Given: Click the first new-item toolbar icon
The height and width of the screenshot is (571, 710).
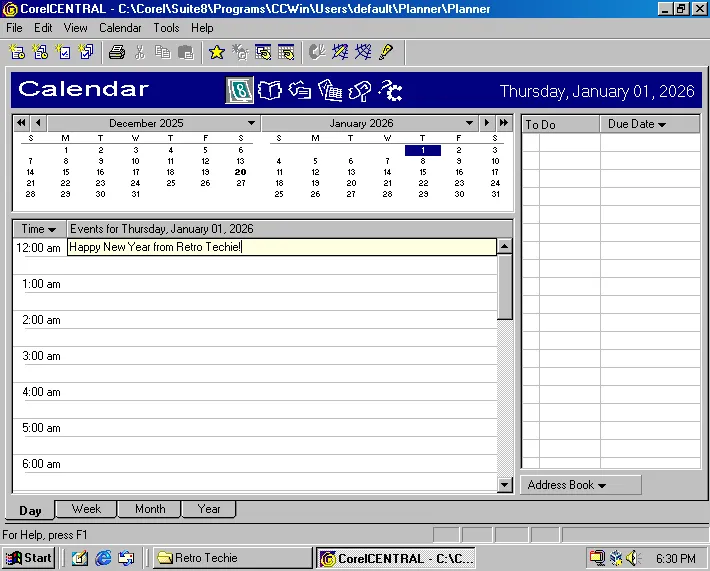Looking at the screenshot, I should pyautogui.click(x=17, y=52).
